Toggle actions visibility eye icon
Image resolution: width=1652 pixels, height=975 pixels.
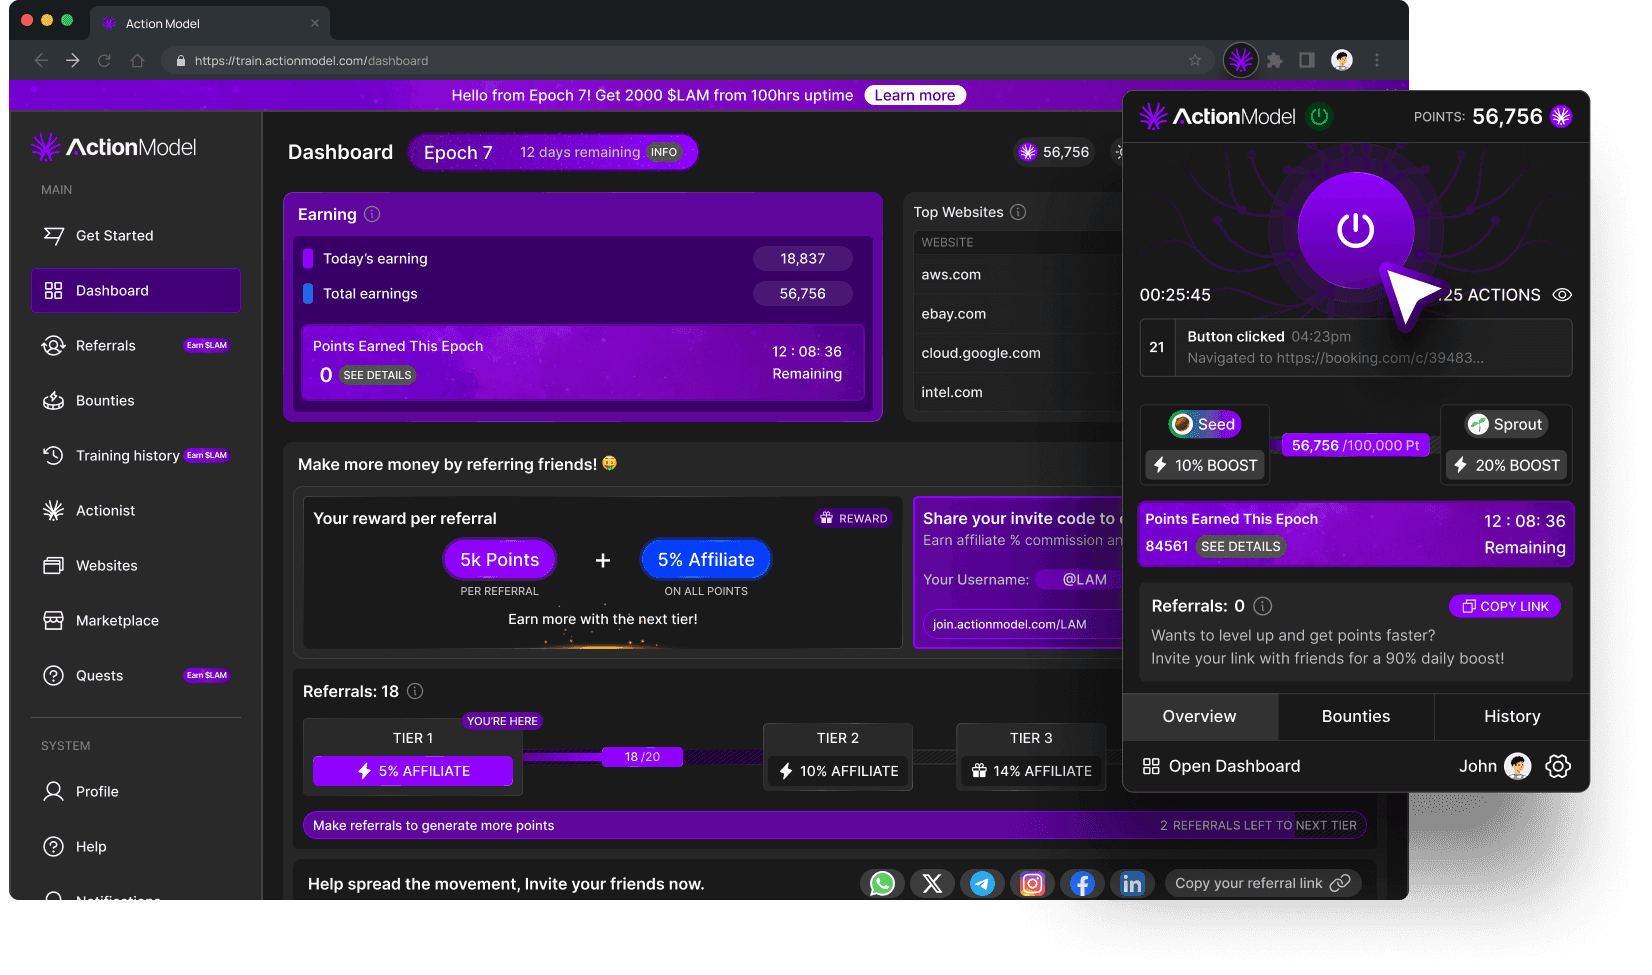point(1562,295)
